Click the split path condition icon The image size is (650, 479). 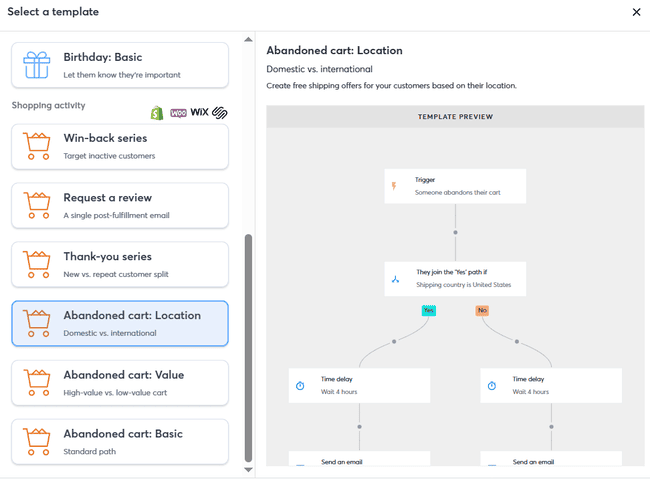[x=396, y=279]
